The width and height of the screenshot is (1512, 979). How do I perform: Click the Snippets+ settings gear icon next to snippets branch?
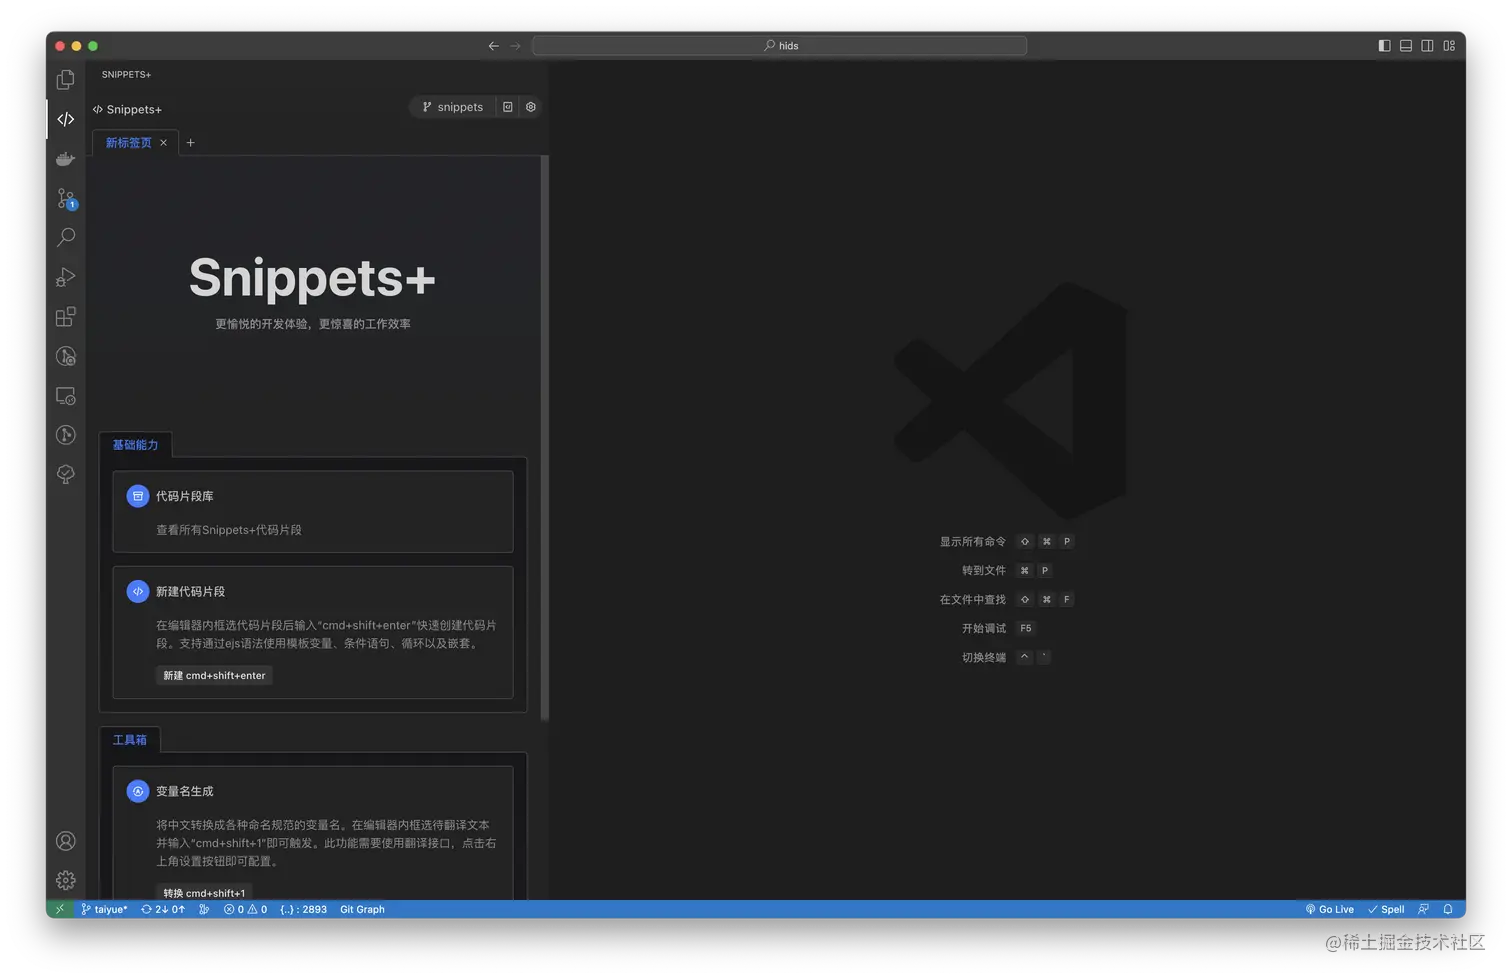[531, 107]
